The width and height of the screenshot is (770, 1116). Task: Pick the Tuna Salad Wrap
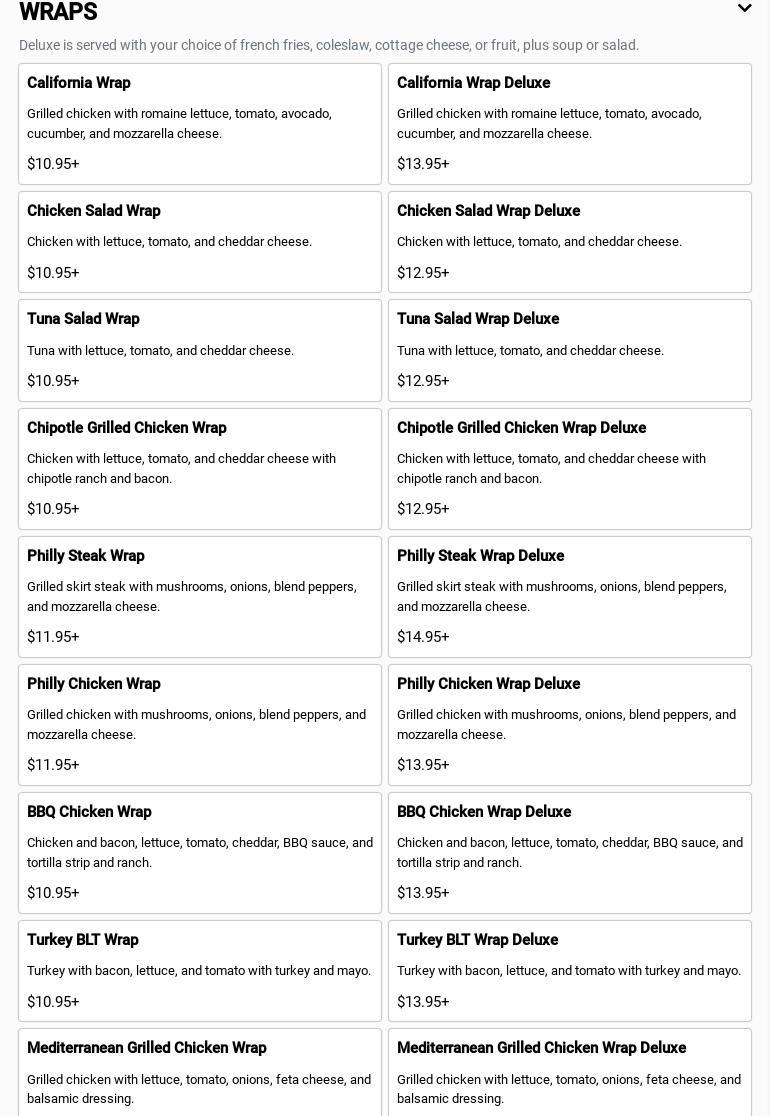click(199, 350)
